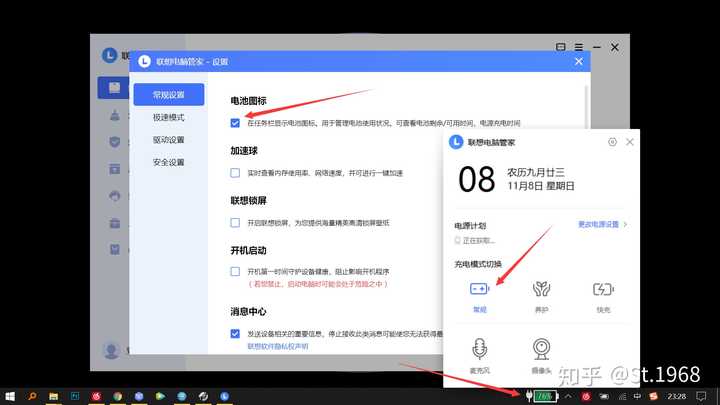720x405 pixels.
Task: Go to the 安全设置 settings tab
Action: pyautogui.click(x=169, y=162)
